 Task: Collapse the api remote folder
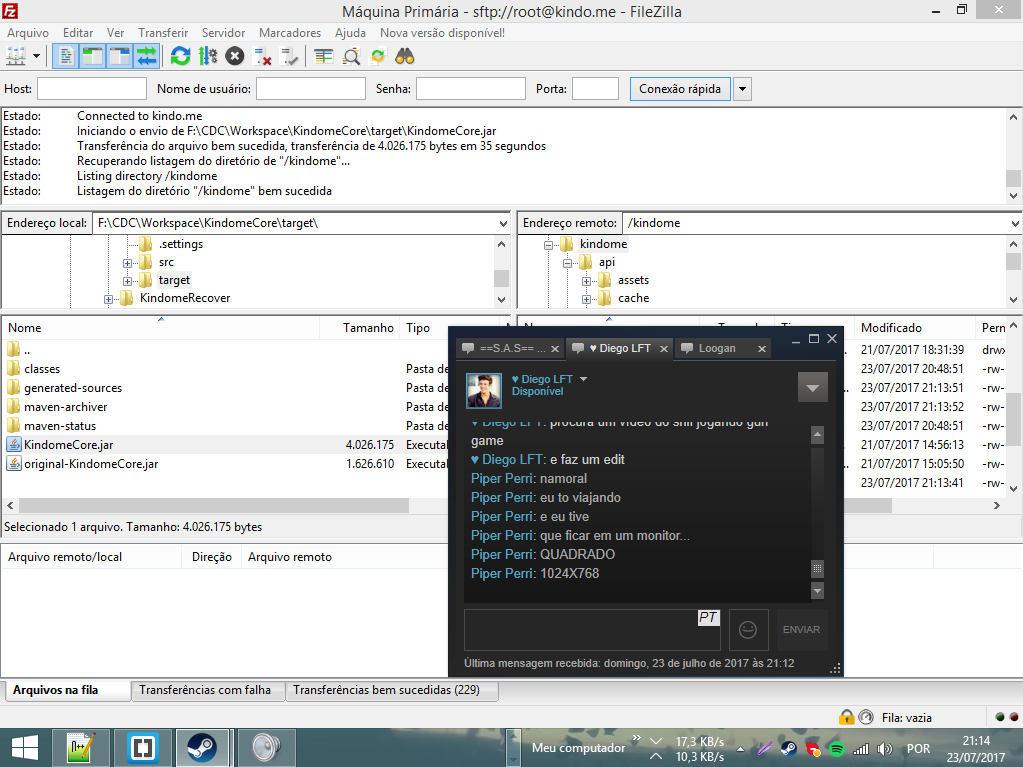tap(568, 263)
